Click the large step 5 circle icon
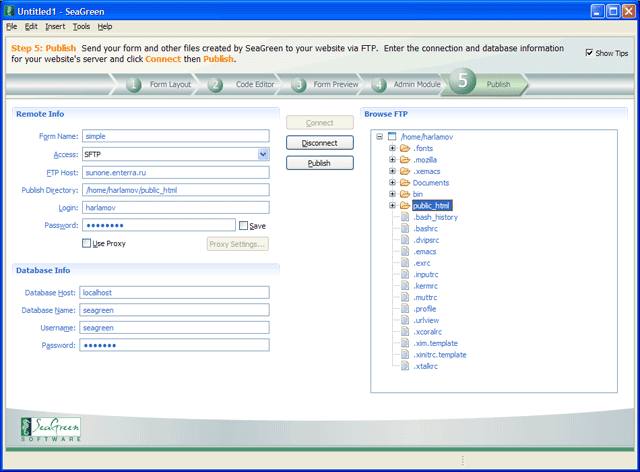 coord(462,80)
